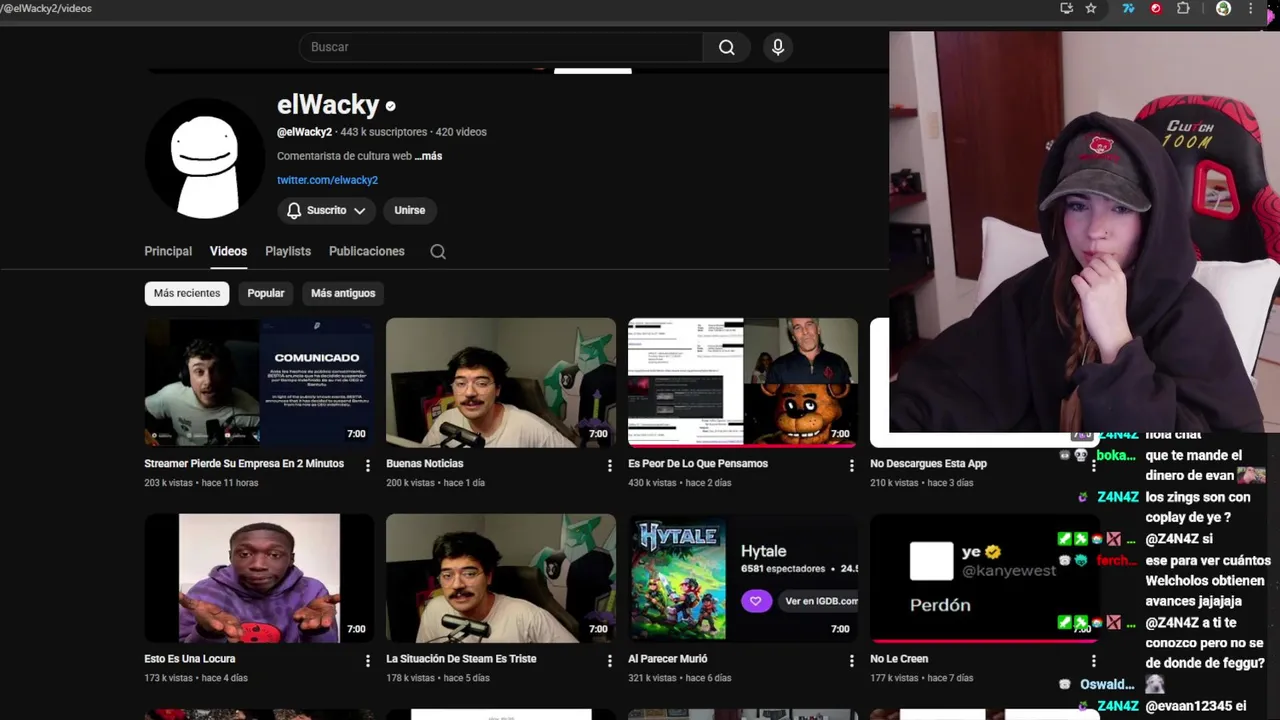The width and height of the screenshot is (1280, 720).
Task: Open the twitter.com/elwacky2 link
Action: pyautogui.click(x=327, y=180)
